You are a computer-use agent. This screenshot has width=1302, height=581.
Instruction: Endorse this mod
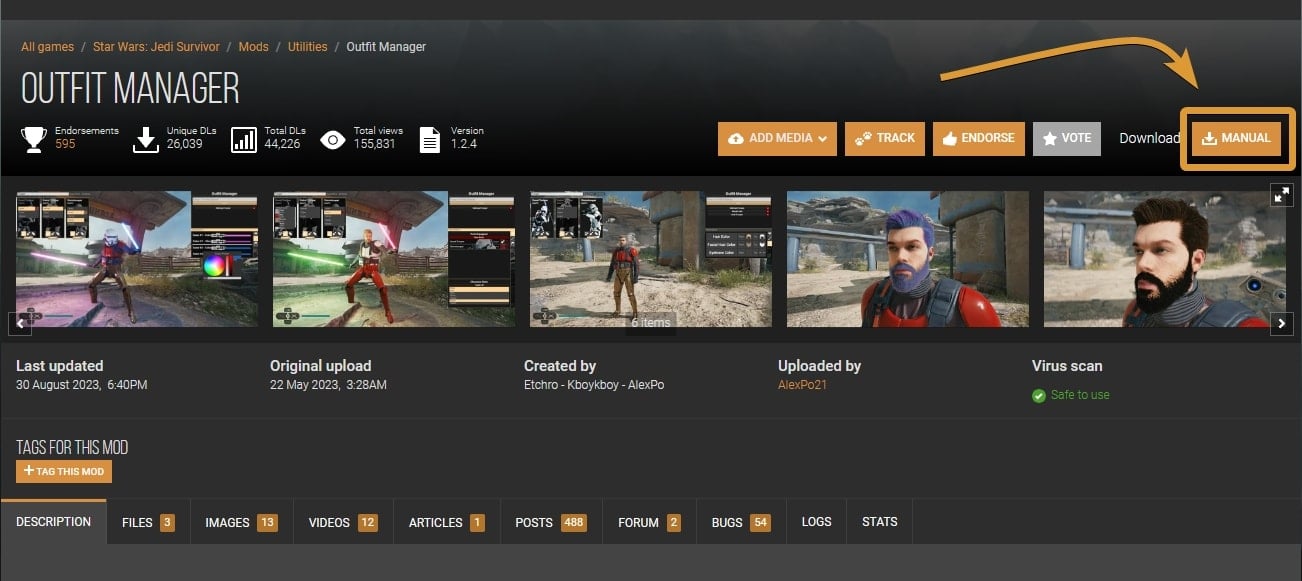click(979, 139)
